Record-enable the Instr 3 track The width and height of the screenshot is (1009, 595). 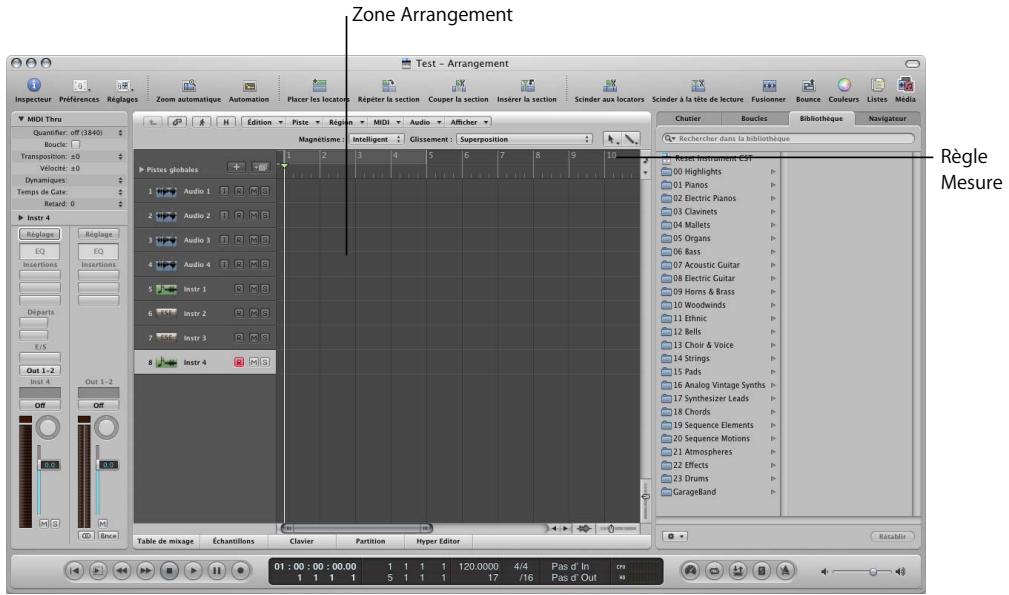[x=239, y=338]
